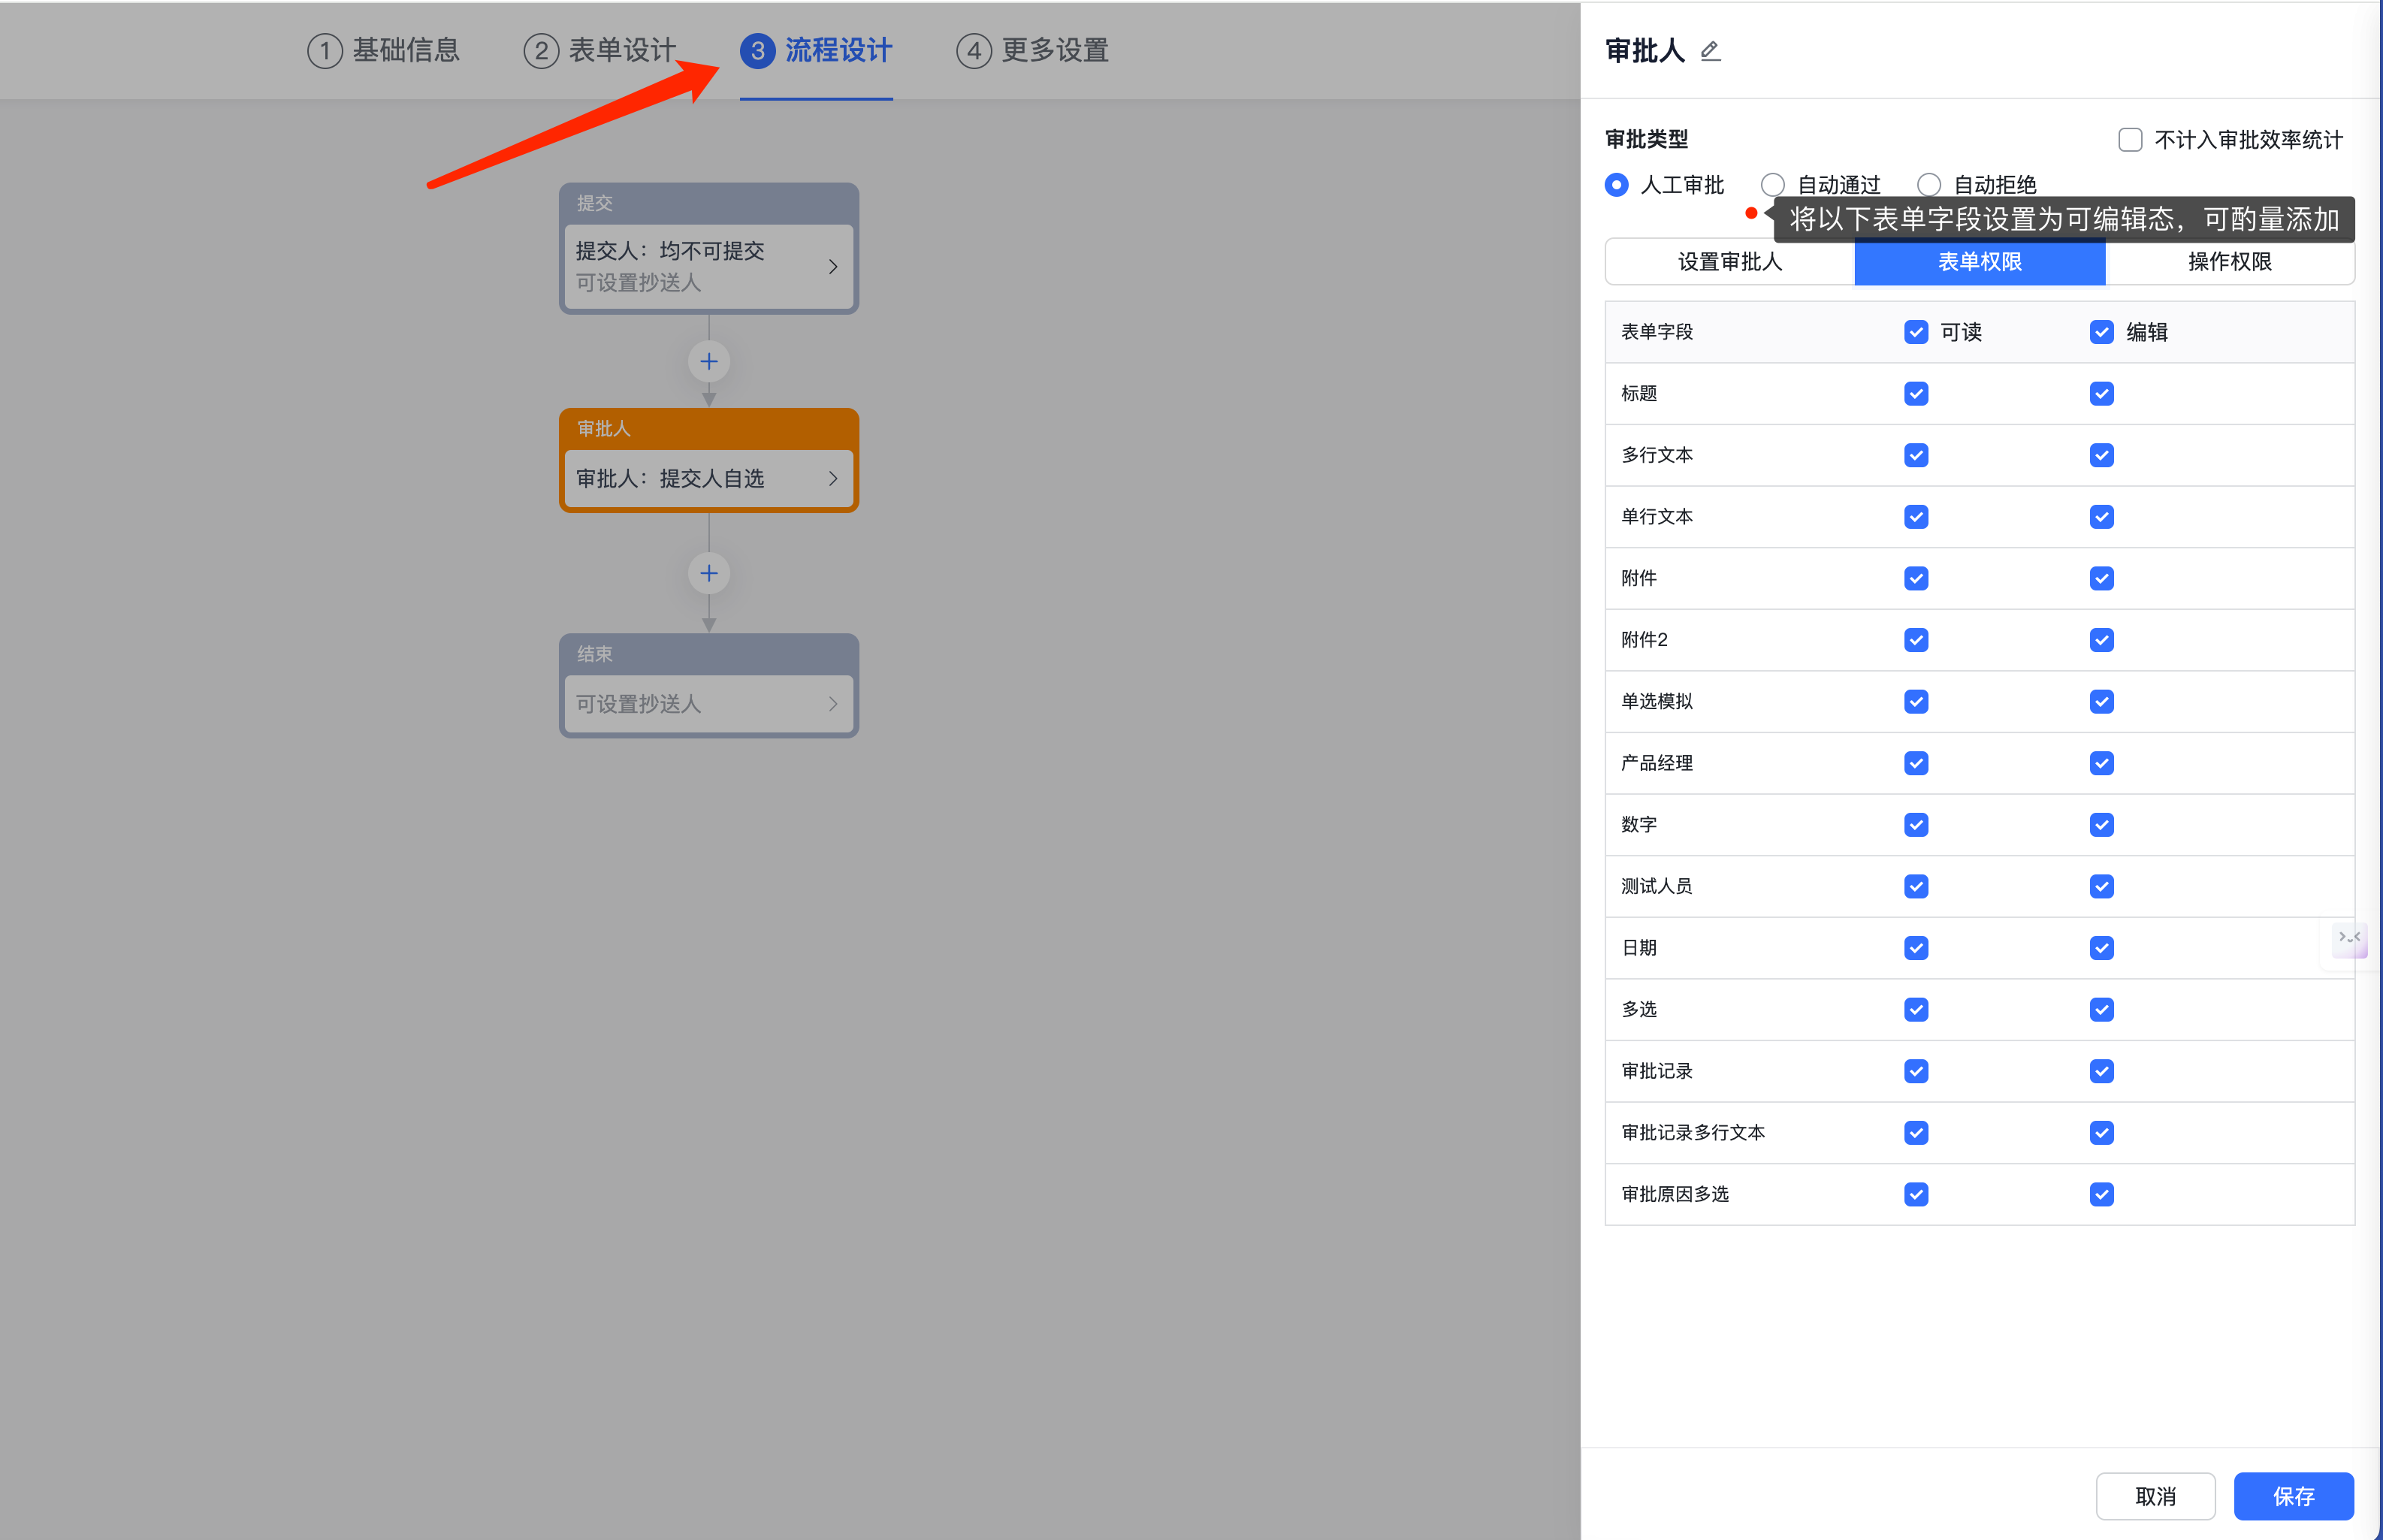Click the 审批原因多选 field name
This screenshot has width=2383, height=1540.
pyautogui.click(x=1675, y=1194)
